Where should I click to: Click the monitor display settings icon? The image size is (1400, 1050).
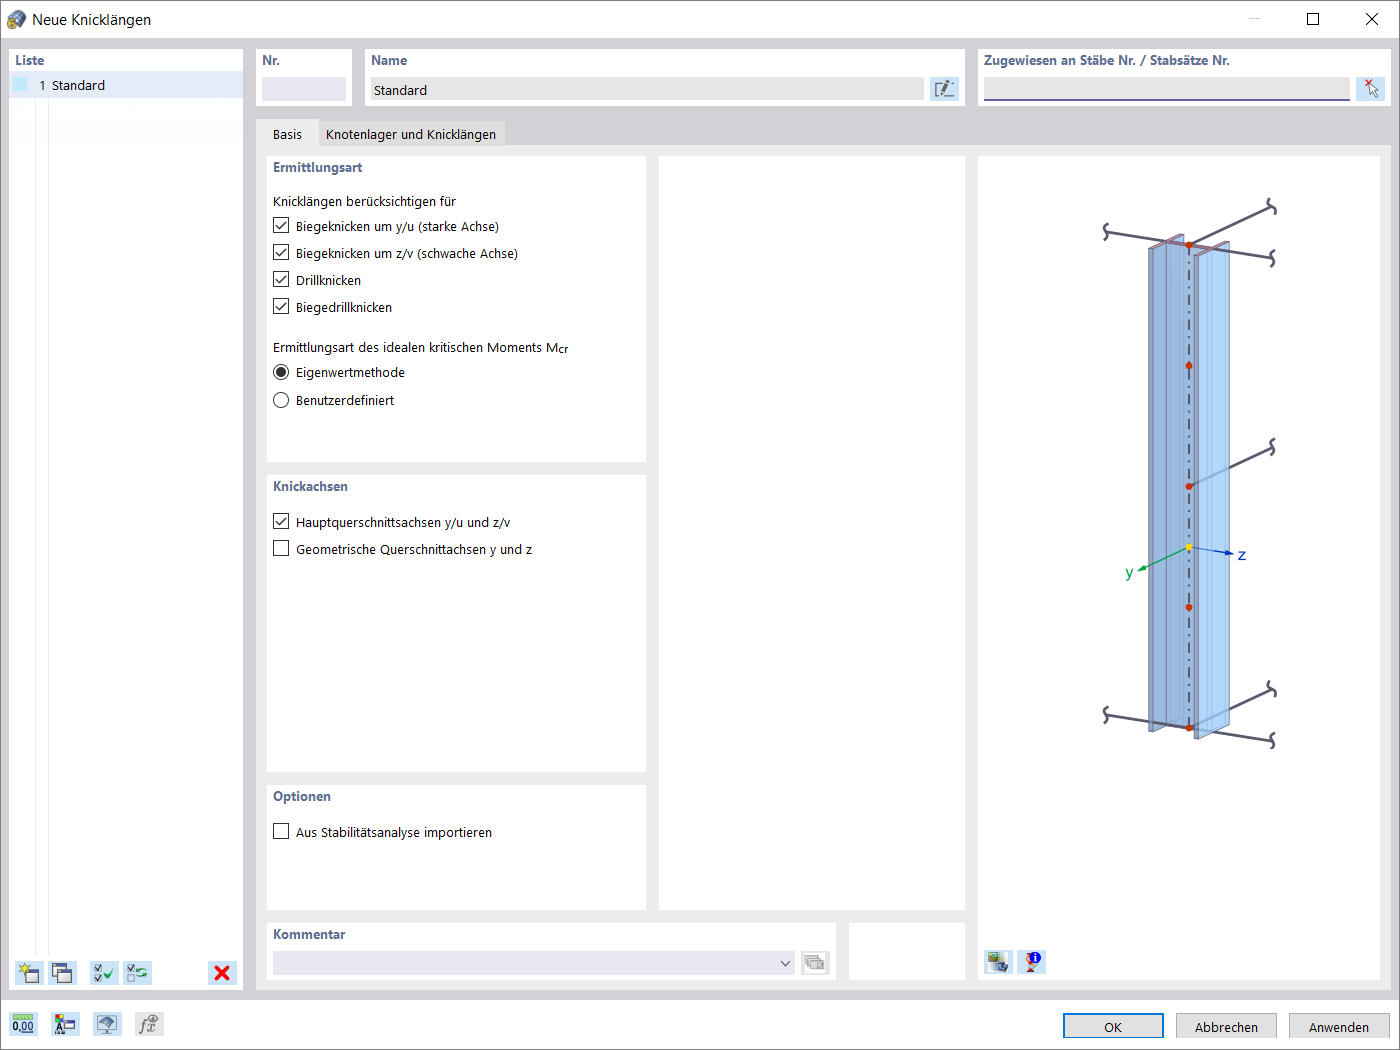107,1024
